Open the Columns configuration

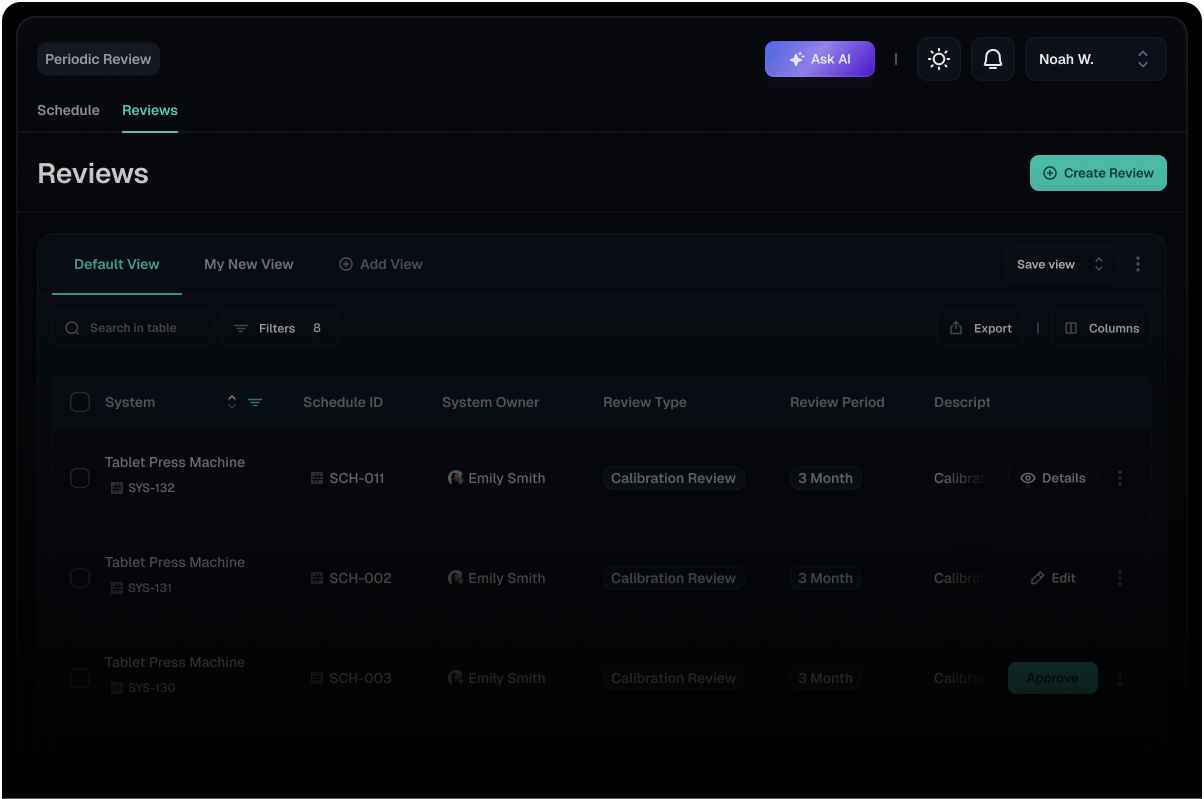1101,328
